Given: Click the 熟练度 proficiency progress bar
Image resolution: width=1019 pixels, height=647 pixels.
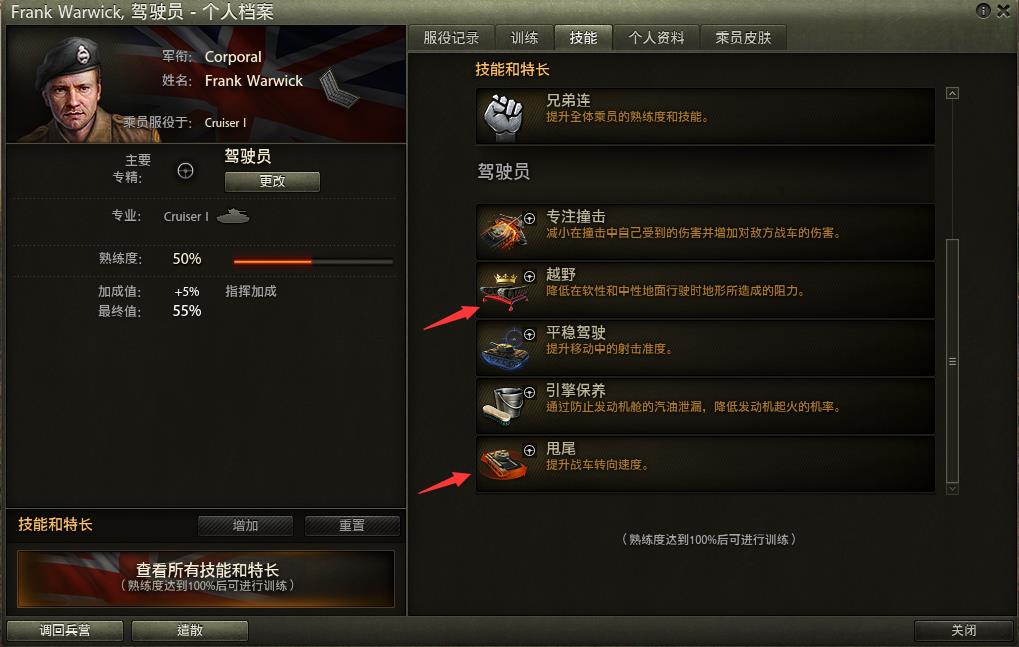Looking at the screenshot, I should click(x=313, y=262).
